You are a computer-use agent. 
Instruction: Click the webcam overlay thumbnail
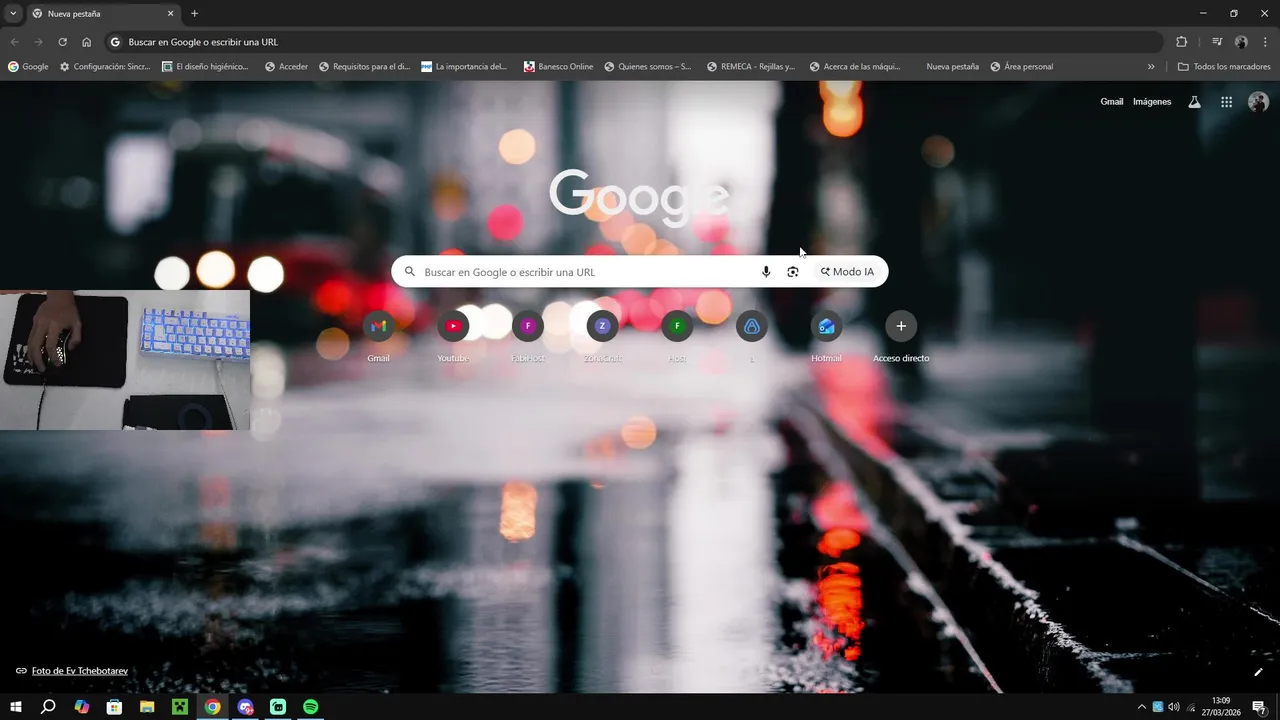[125, 360]
